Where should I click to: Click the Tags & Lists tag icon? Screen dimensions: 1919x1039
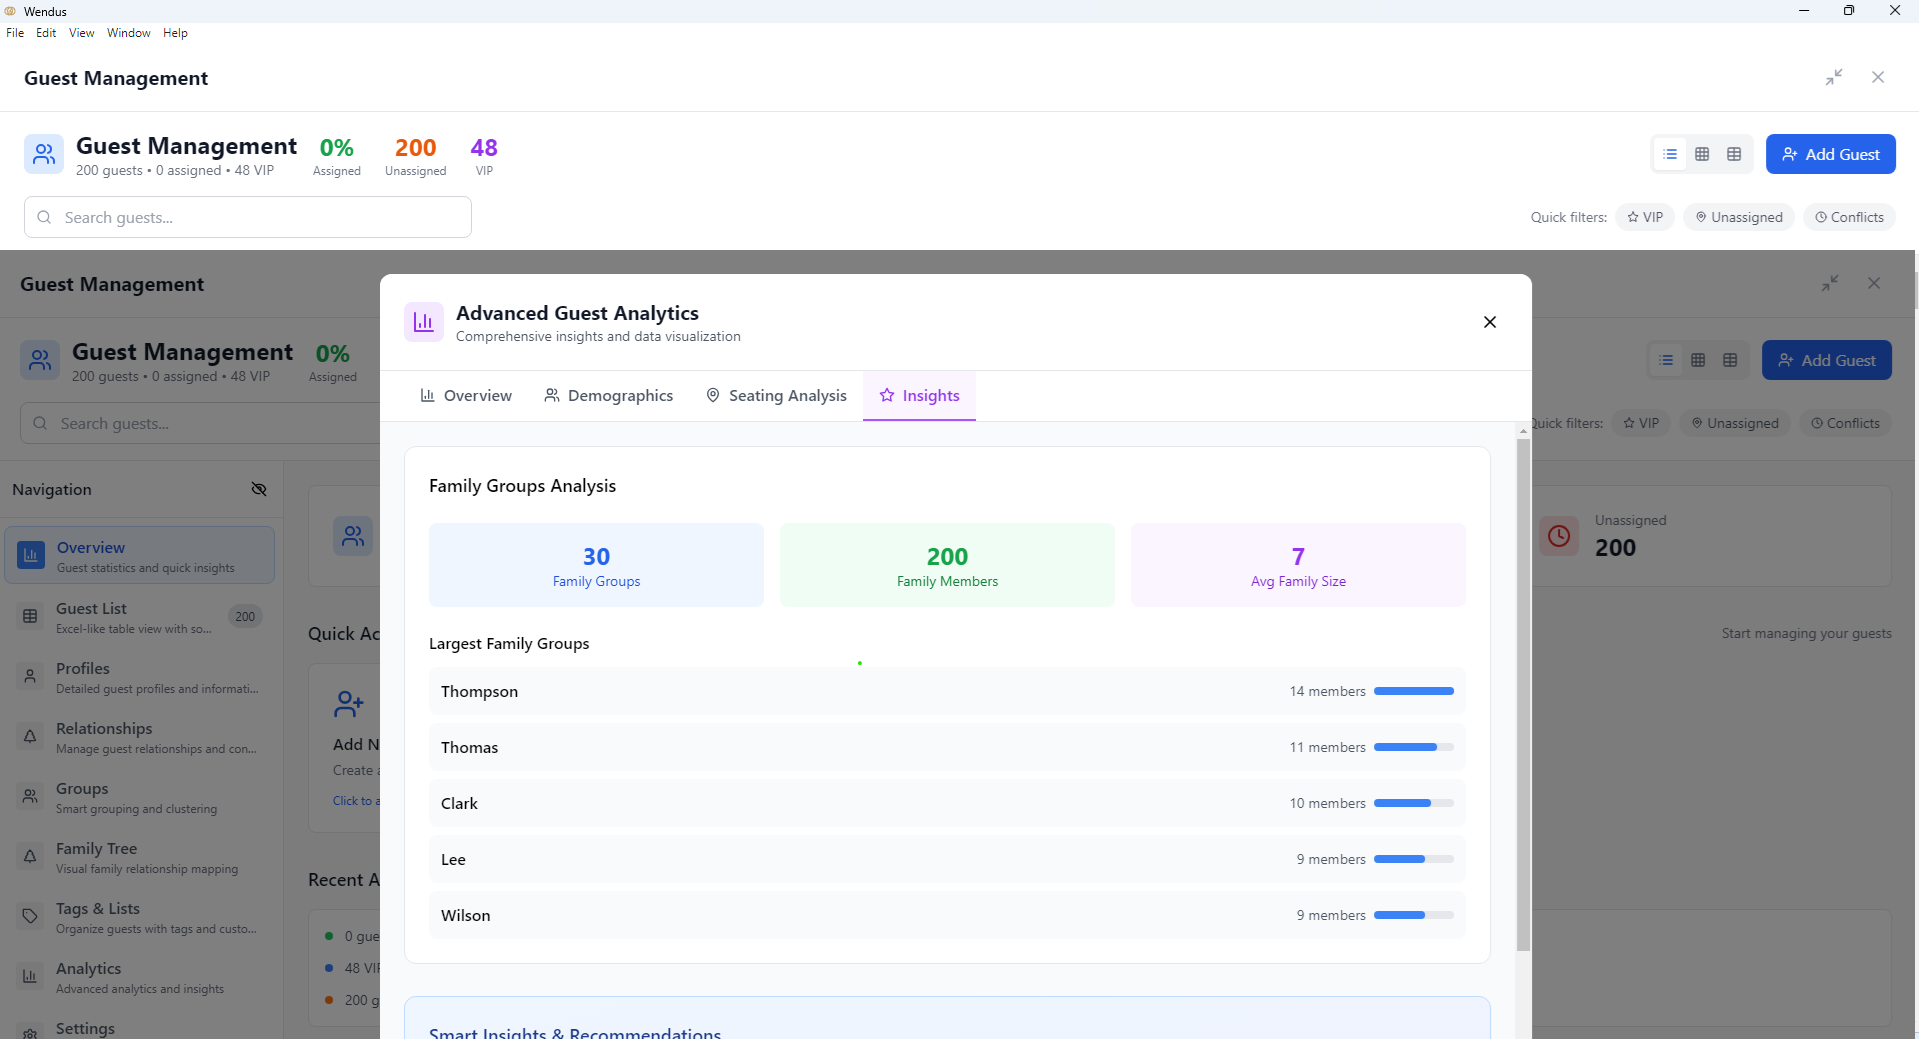pyautogui.click(x=29, y=916)
